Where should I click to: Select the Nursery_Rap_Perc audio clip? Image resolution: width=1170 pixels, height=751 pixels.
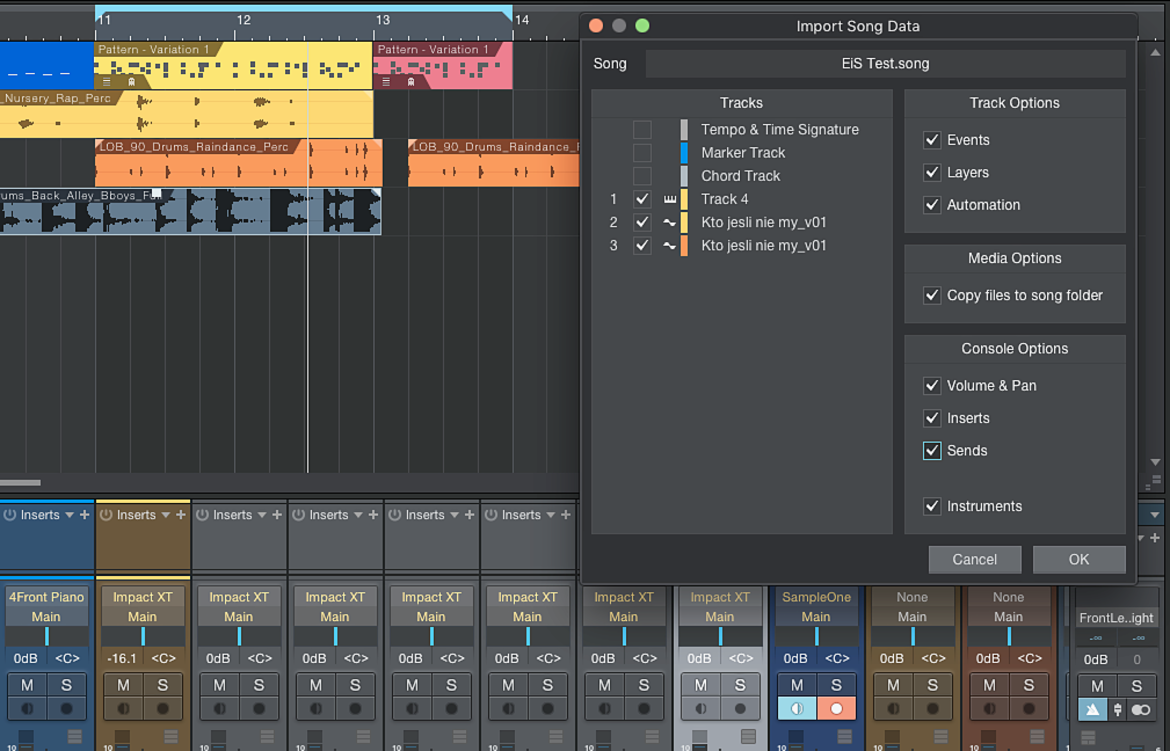187,114
